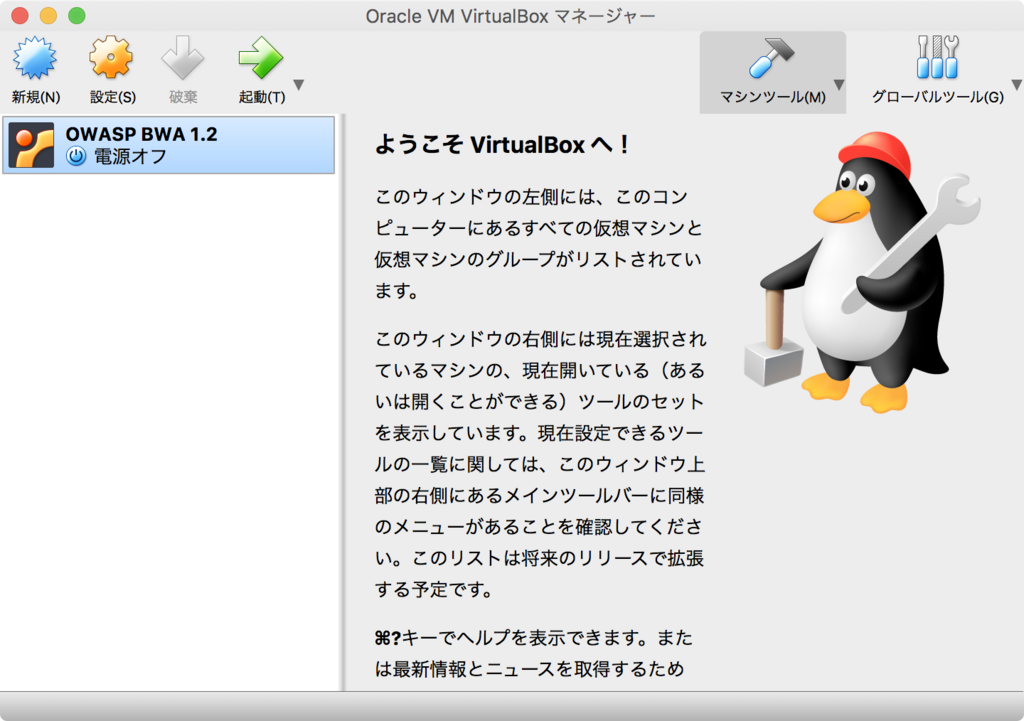This screenshot has width=1024, height=721.
Task: Click the ⌘?キーでヘルプ help text
Action: (x=534, y=653)
